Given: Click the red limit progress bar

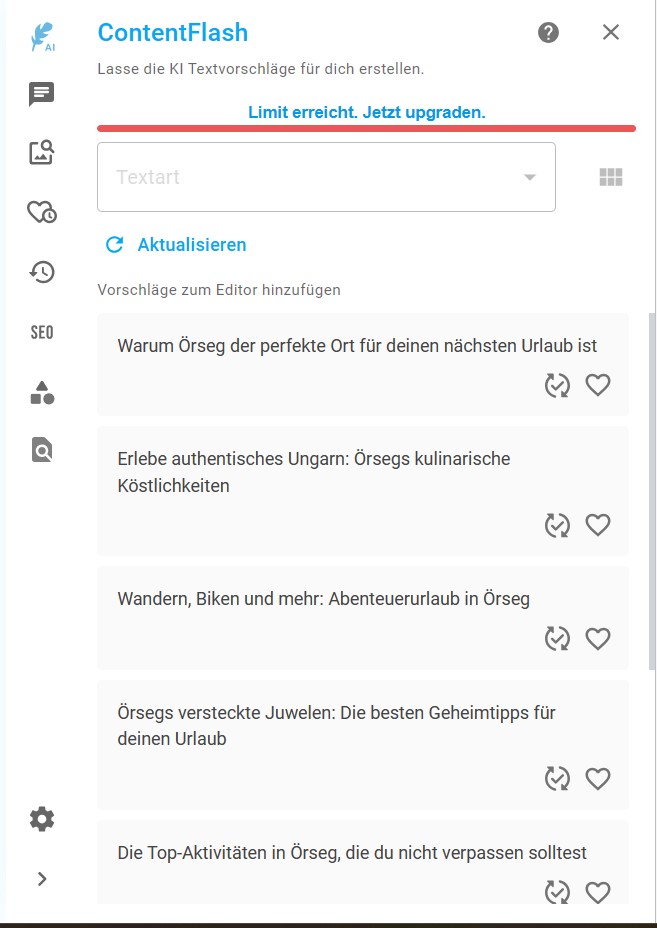Looking at the screenshot, I should [366, 128].
